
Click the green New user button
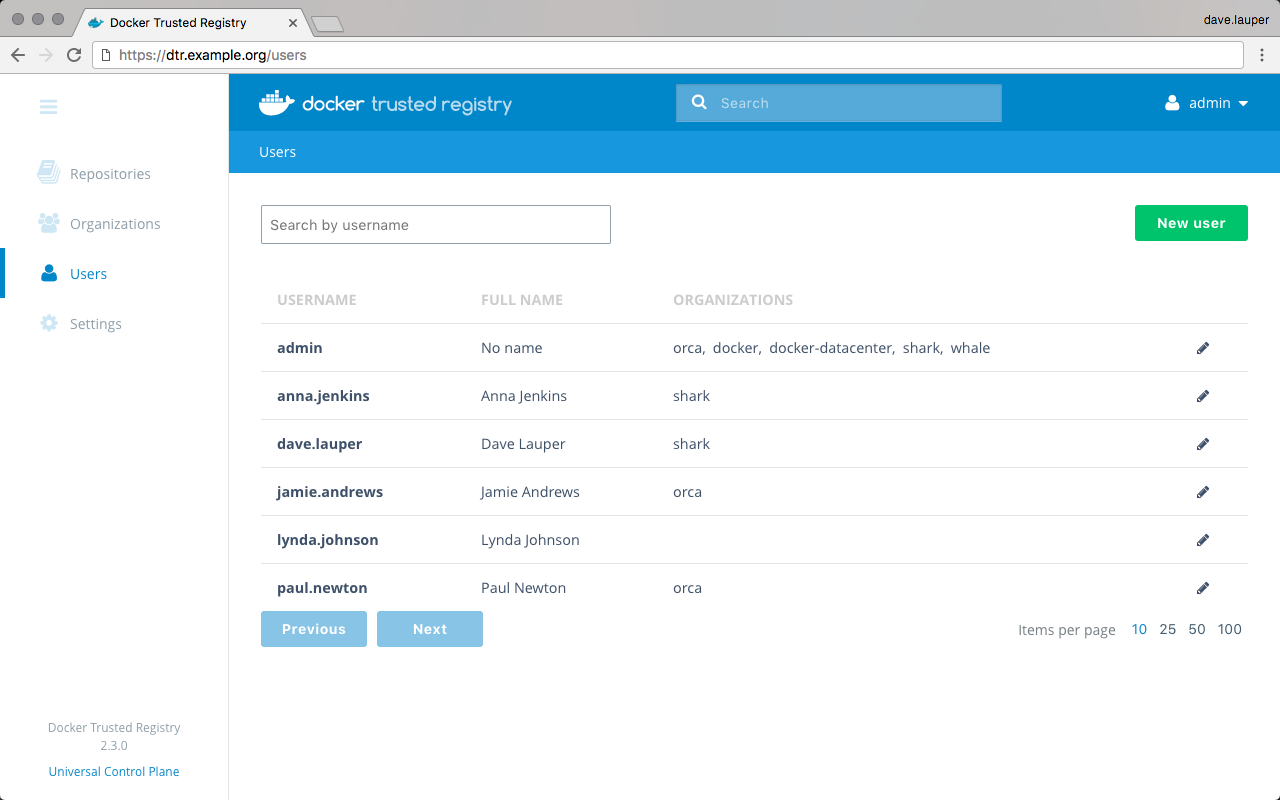pos(1190,223)
